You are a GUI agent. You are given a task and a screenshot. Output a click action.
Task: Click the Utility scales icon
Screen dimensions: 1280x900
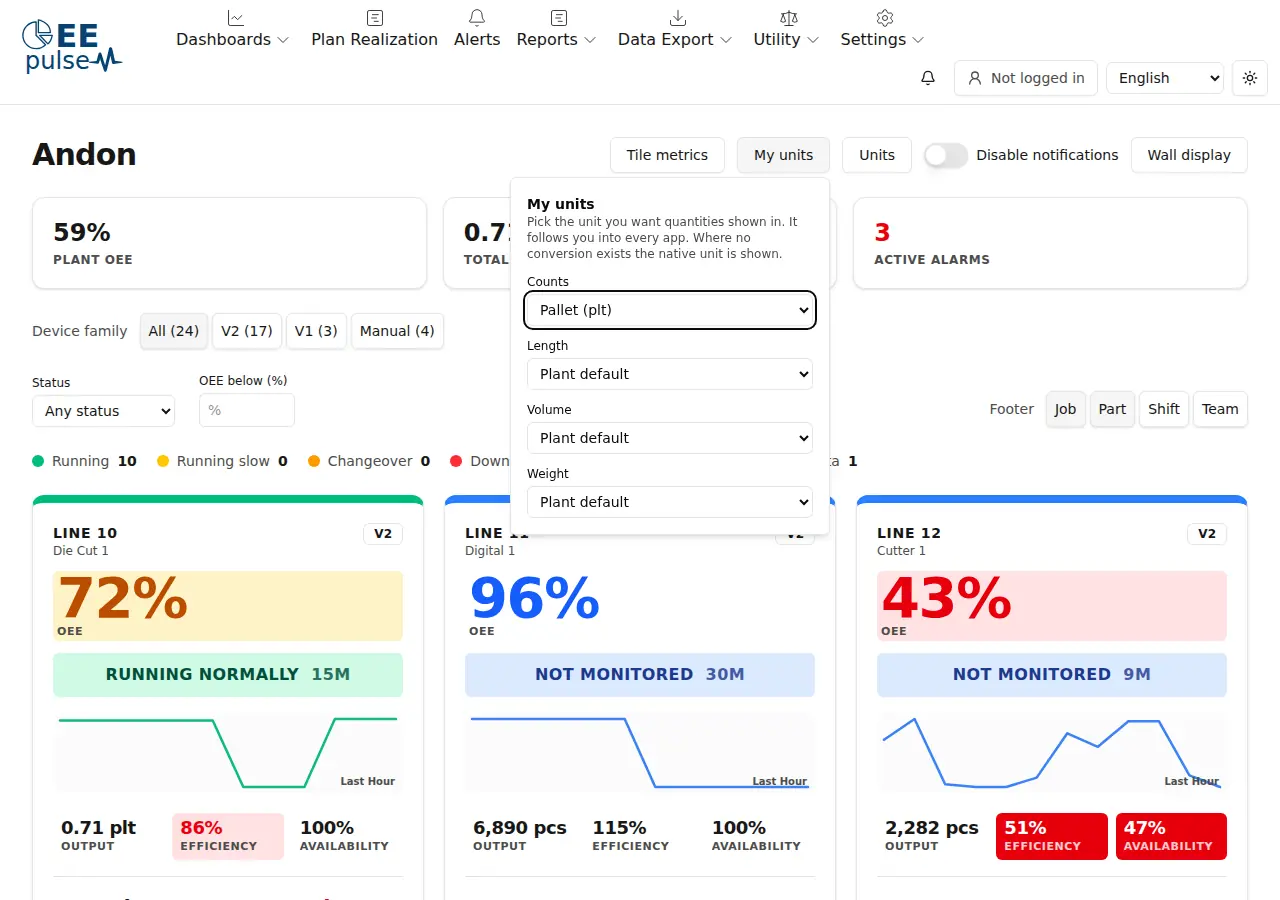coord(789,17)
